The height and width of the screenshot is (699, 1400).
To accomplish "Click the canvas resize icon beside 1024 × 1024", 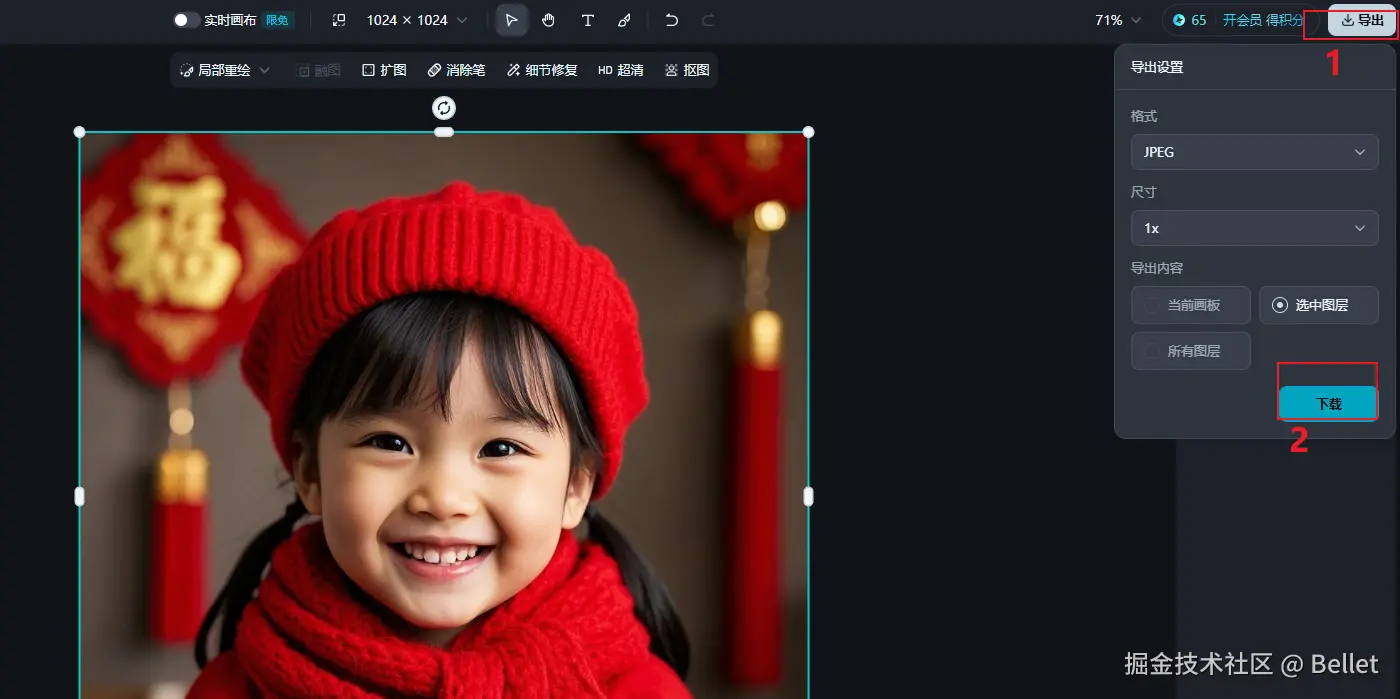I will tap(339, 20).
